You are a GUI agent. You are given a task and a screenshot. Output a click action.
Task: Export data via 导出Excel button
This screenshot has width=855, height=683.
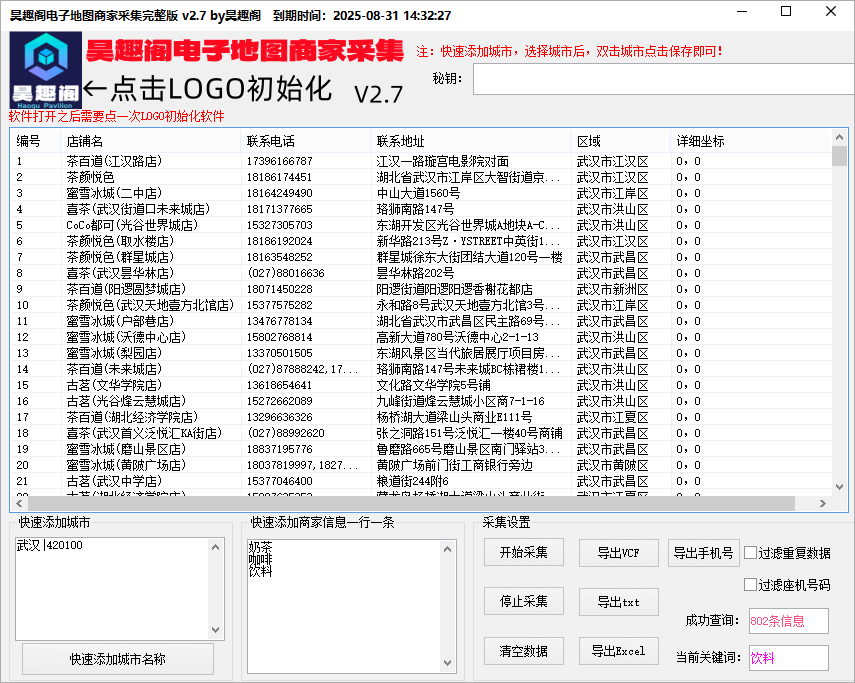coord(618,651)
